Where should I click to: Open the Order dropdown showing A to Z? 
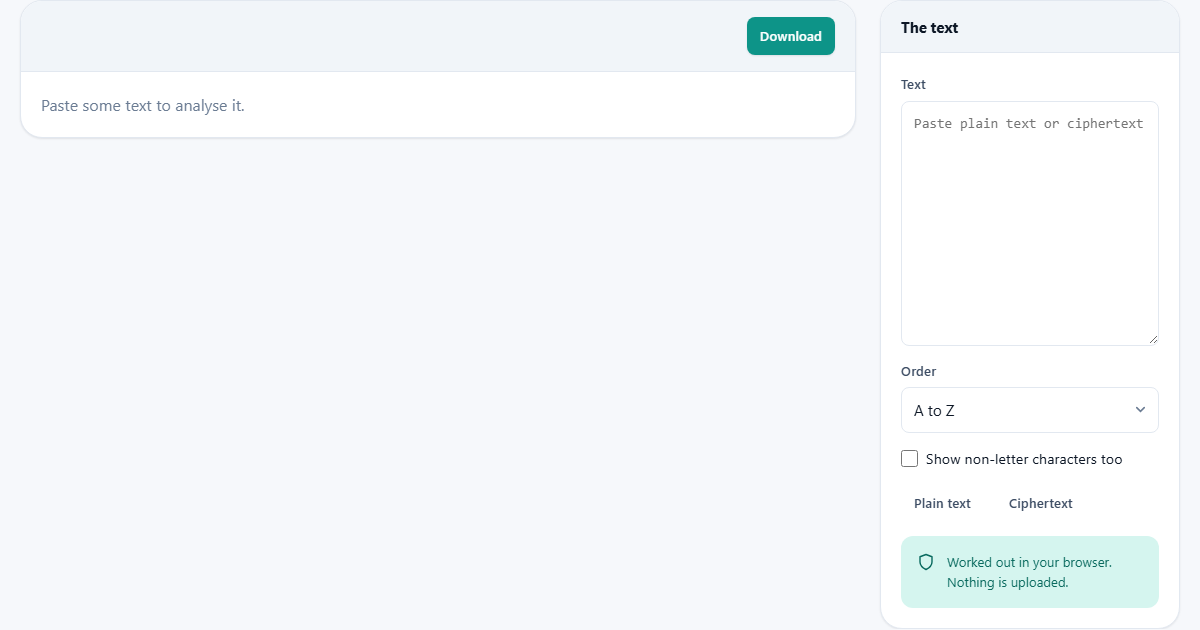(1029, 410)
